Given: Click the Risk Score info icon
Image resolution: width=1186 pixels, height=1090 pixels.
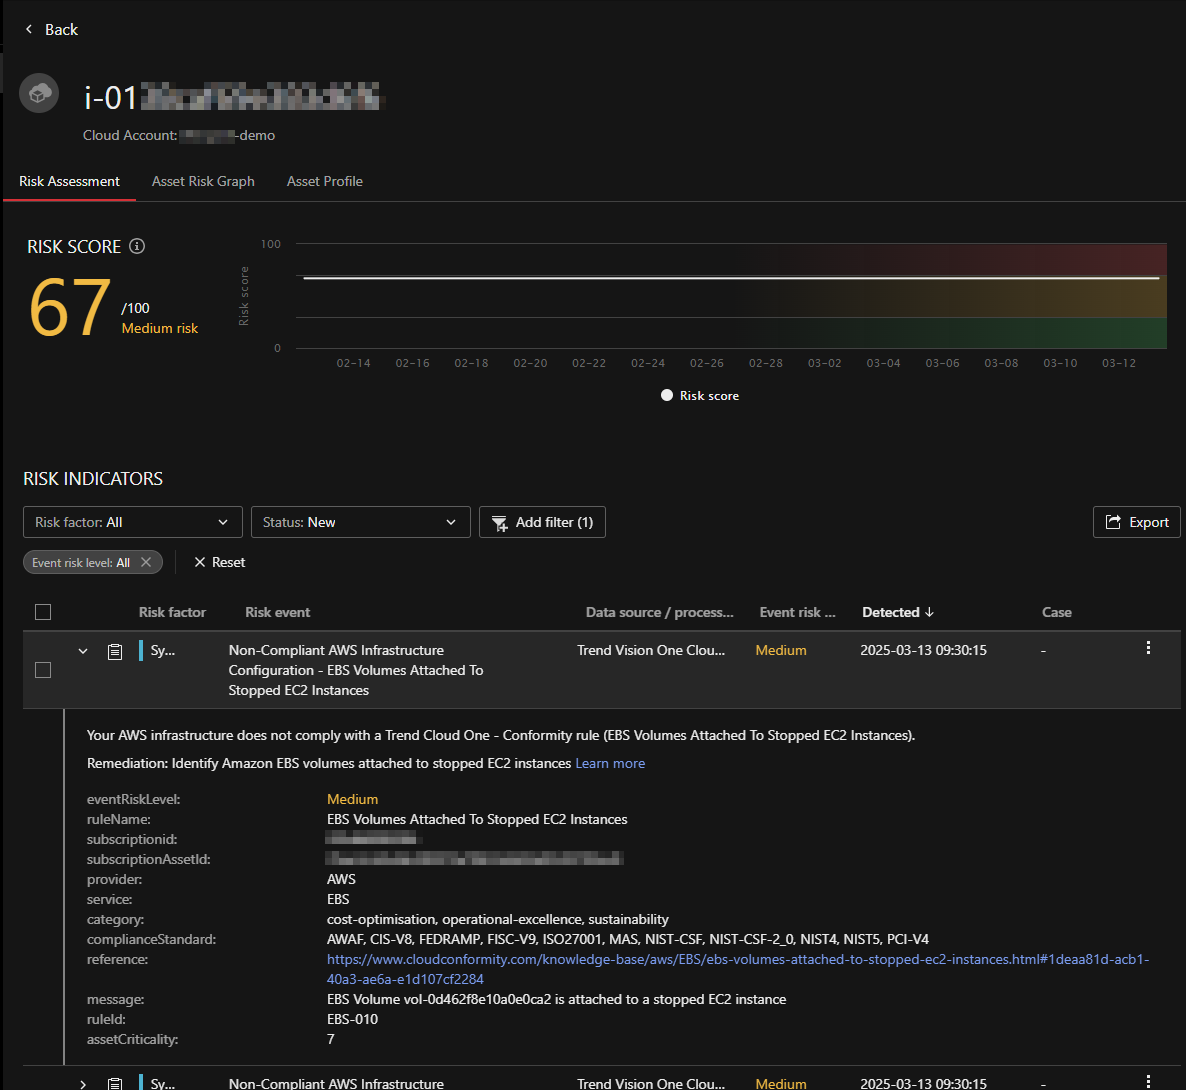Looking at the screenshot, I should [137, 246].
